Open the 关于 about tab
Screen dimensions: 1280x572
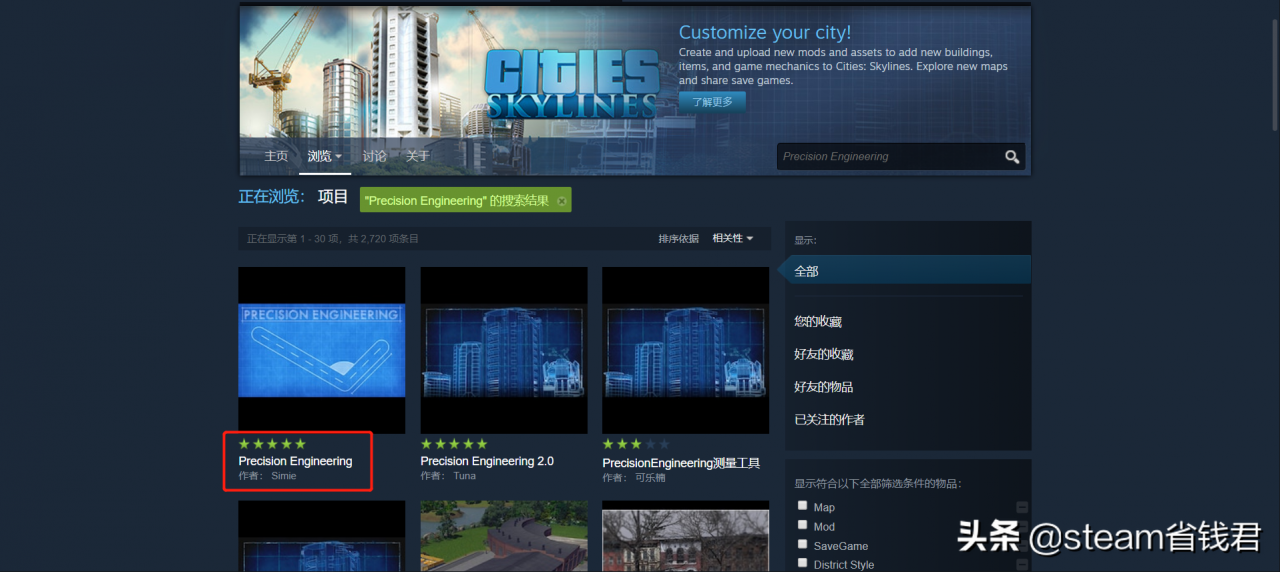(x=418, y=156)
